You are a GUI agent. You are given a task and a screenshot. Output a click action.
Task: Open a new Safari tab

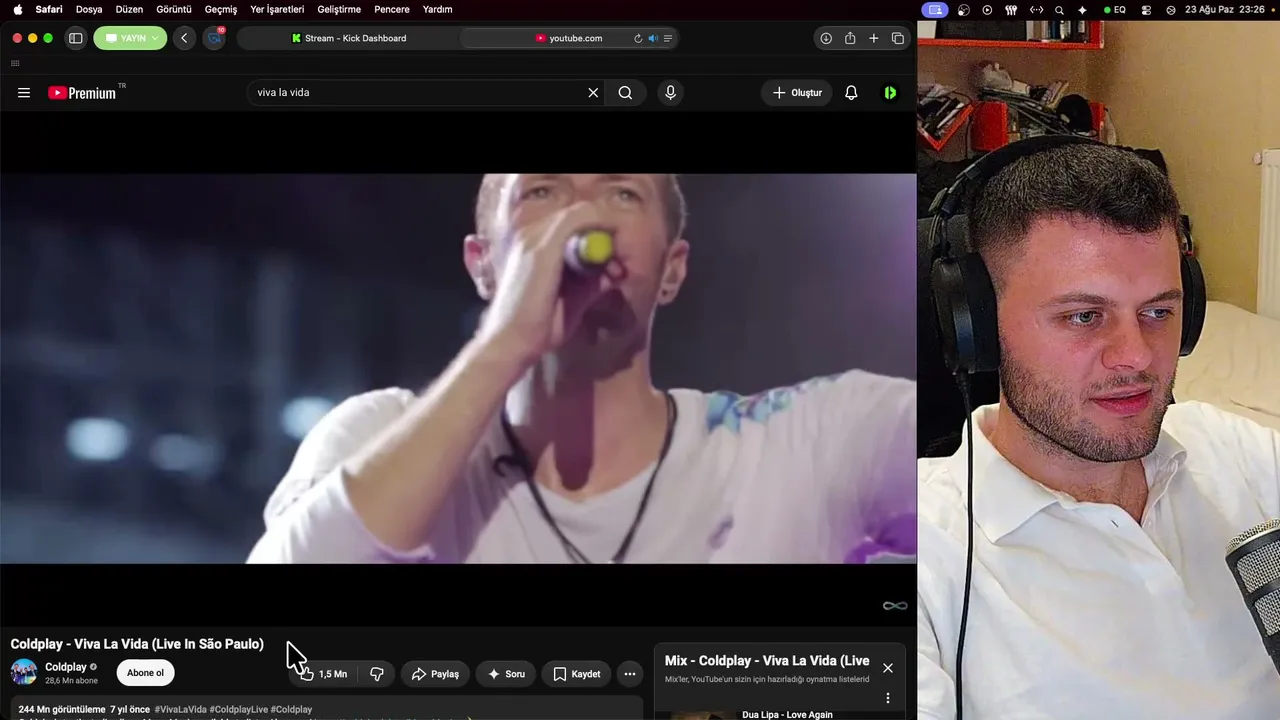click(873, 38)
